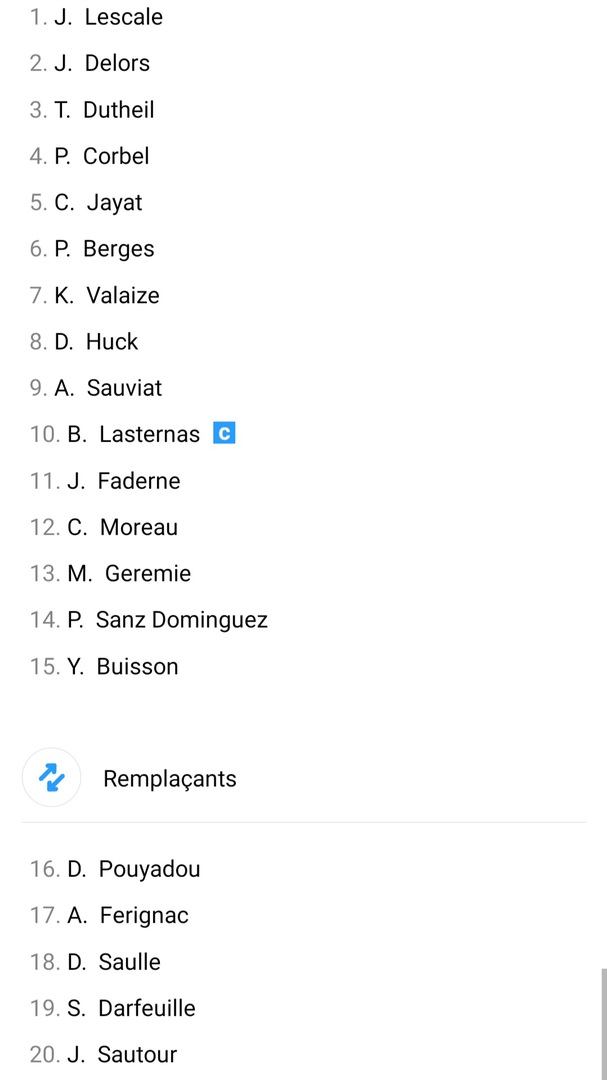The image size is (607, 1080).
Task: Select player J. Delors
Action: click(102, 63)
